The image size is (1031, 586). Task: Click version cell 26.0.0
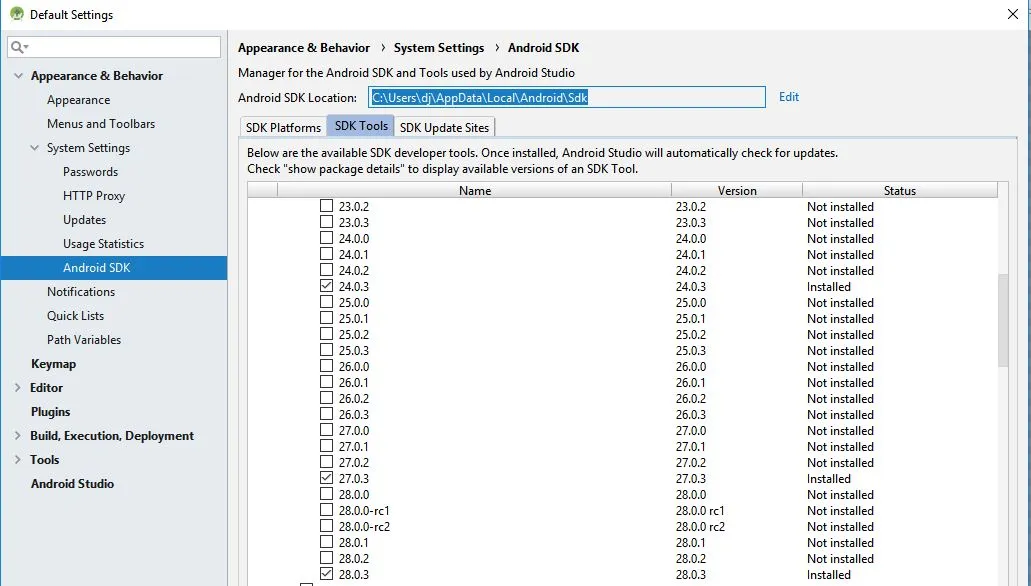(x=690, y=366)
